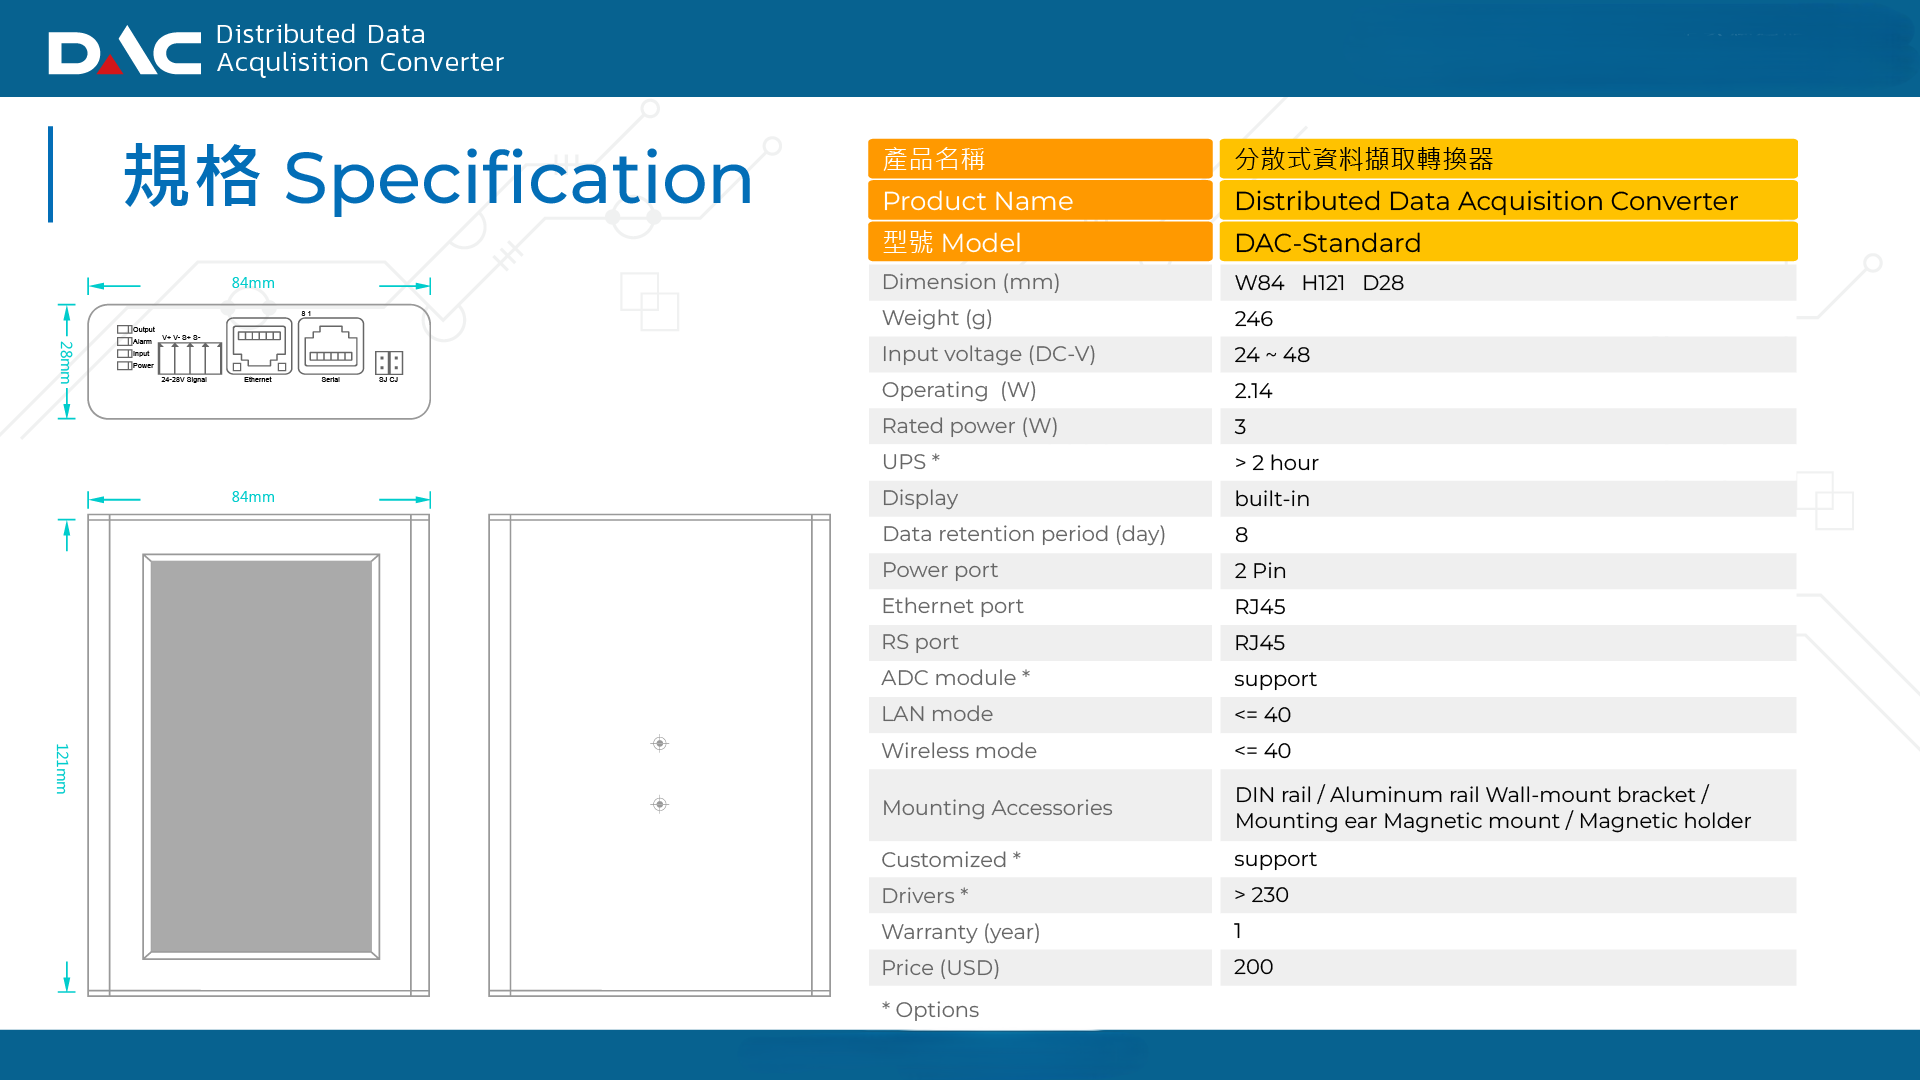
Task: Click the Serial port icon on device diagram
Action: click(330, 346)
